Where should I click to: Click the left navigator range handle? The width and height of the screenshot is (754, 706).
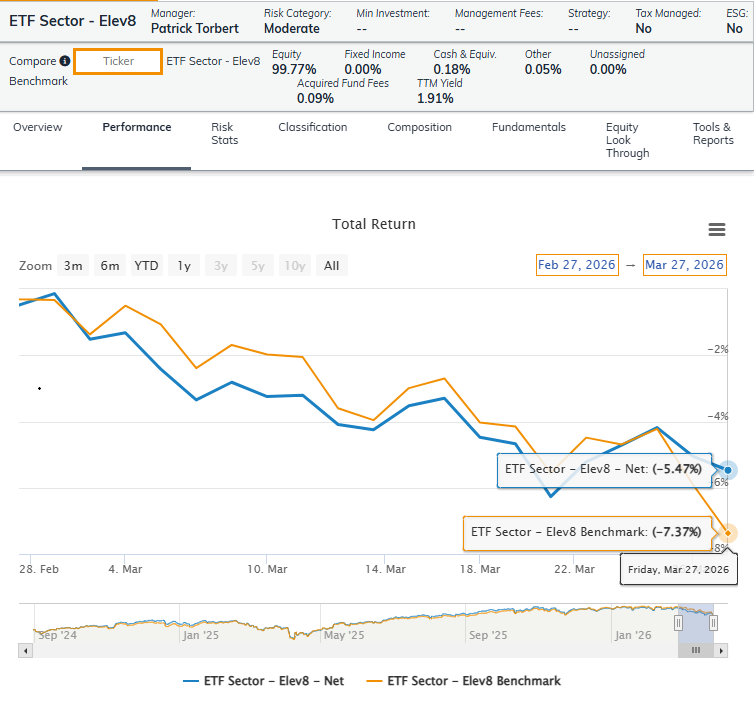[678, 623]
